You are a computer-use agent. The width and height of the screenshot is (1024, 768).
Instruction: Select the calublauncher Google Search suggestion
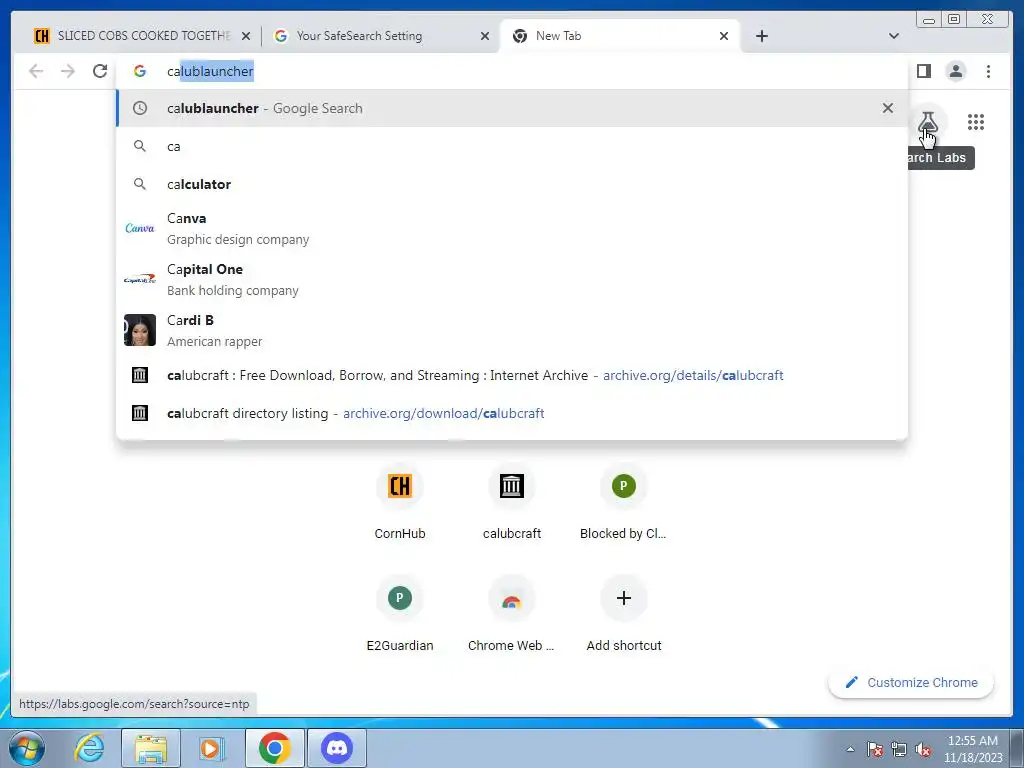[512, 108]
